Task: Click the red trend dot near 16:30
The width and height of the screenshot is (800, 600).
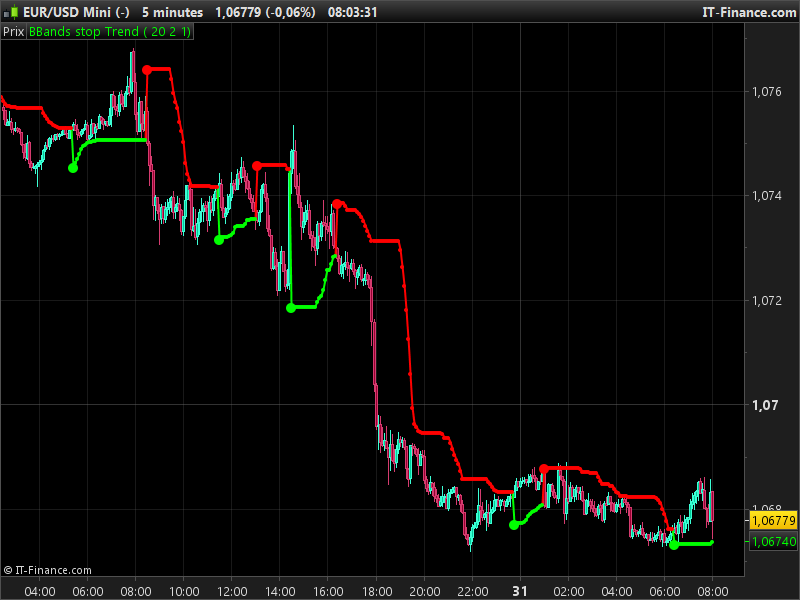Action: pyautogui.click(x=337, y=204)
